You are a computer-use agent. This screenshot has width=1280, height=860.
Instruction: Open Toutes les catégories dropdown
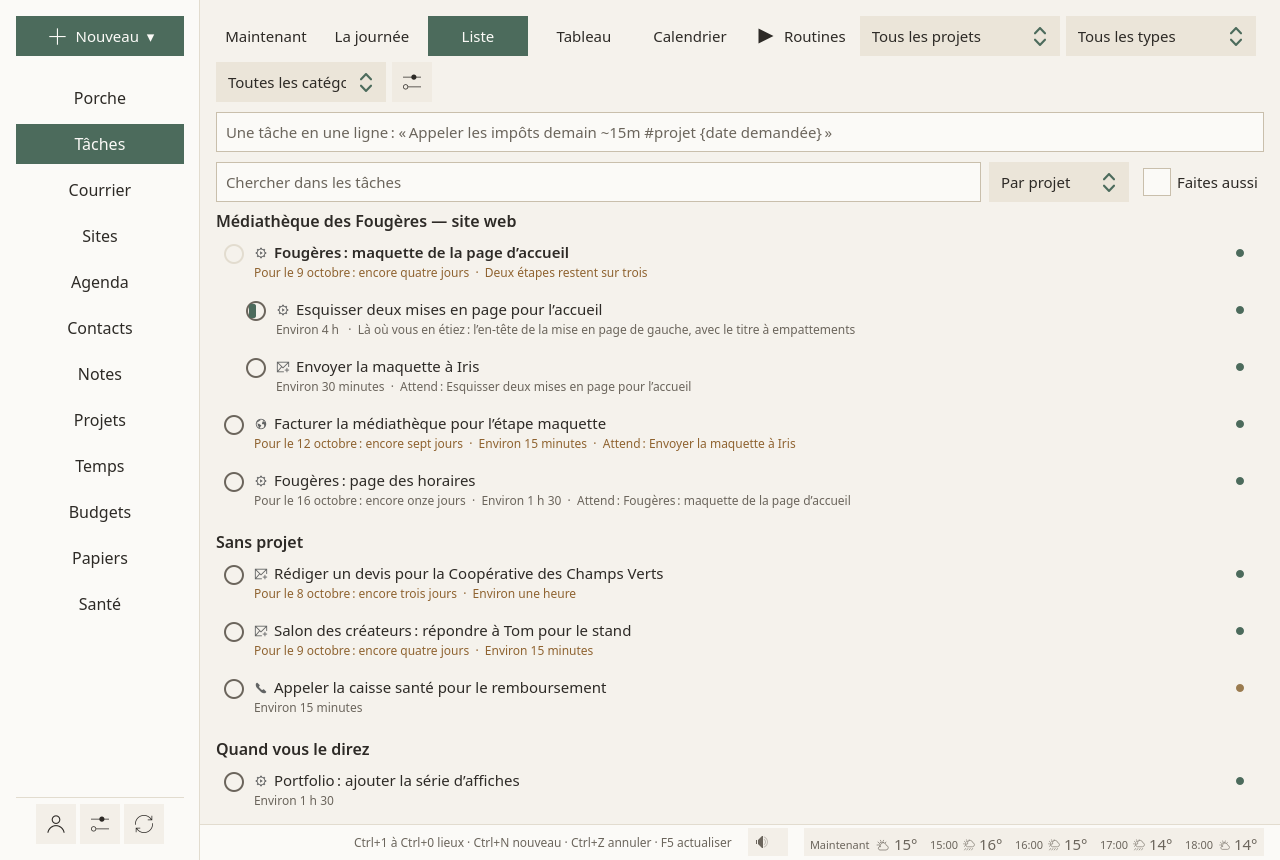point(301,82)
